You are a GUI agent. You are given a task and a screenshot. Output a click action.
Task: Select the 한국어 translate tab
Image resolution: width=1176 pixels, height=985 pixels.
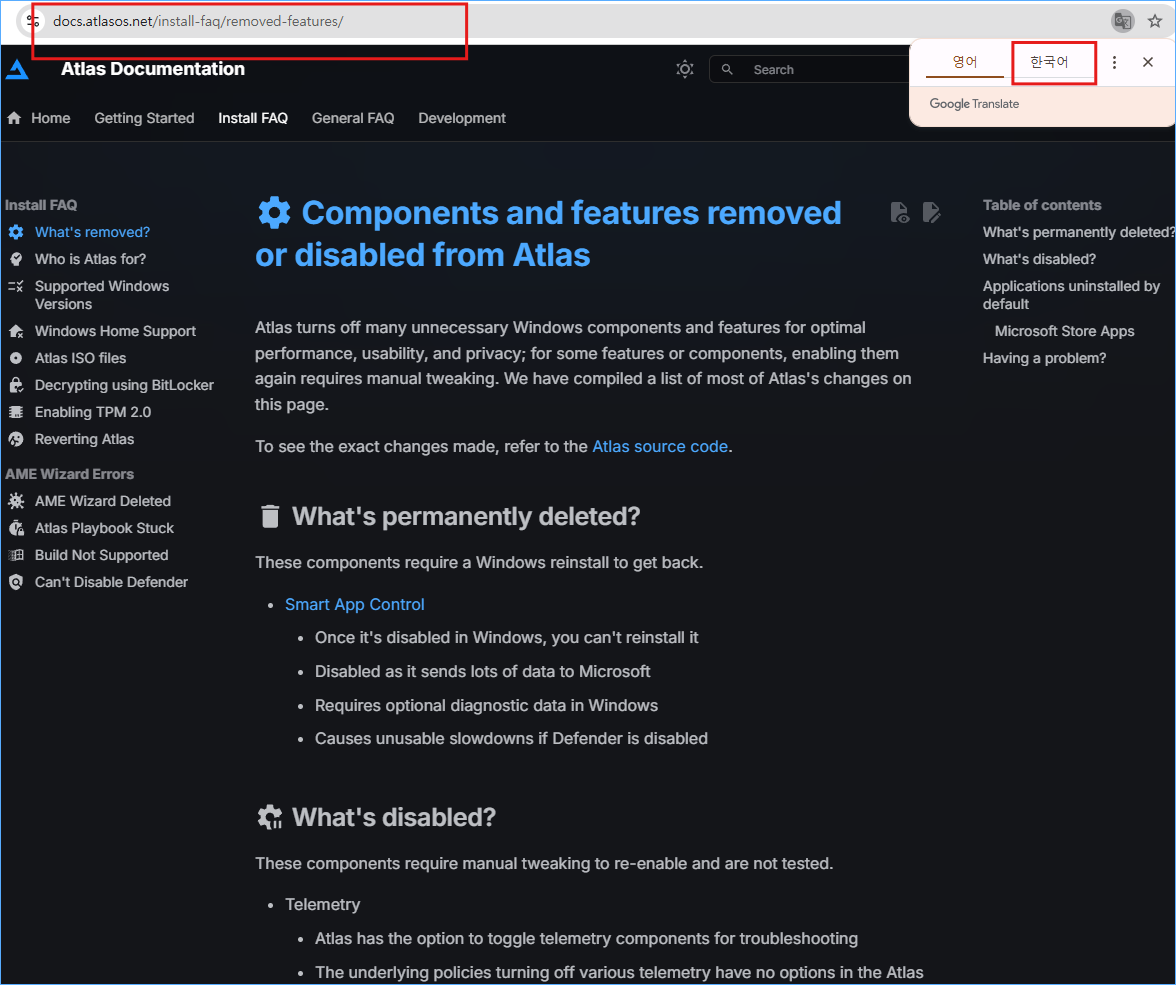pyautogui.click(x=1048, y=62)
